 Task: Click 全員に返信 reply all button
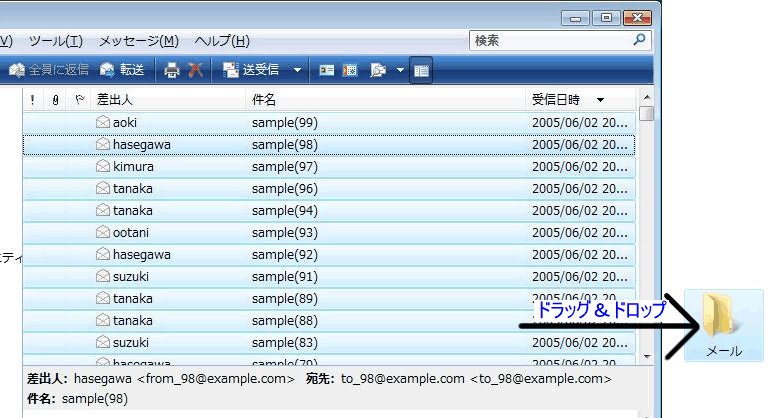(49, 70)
